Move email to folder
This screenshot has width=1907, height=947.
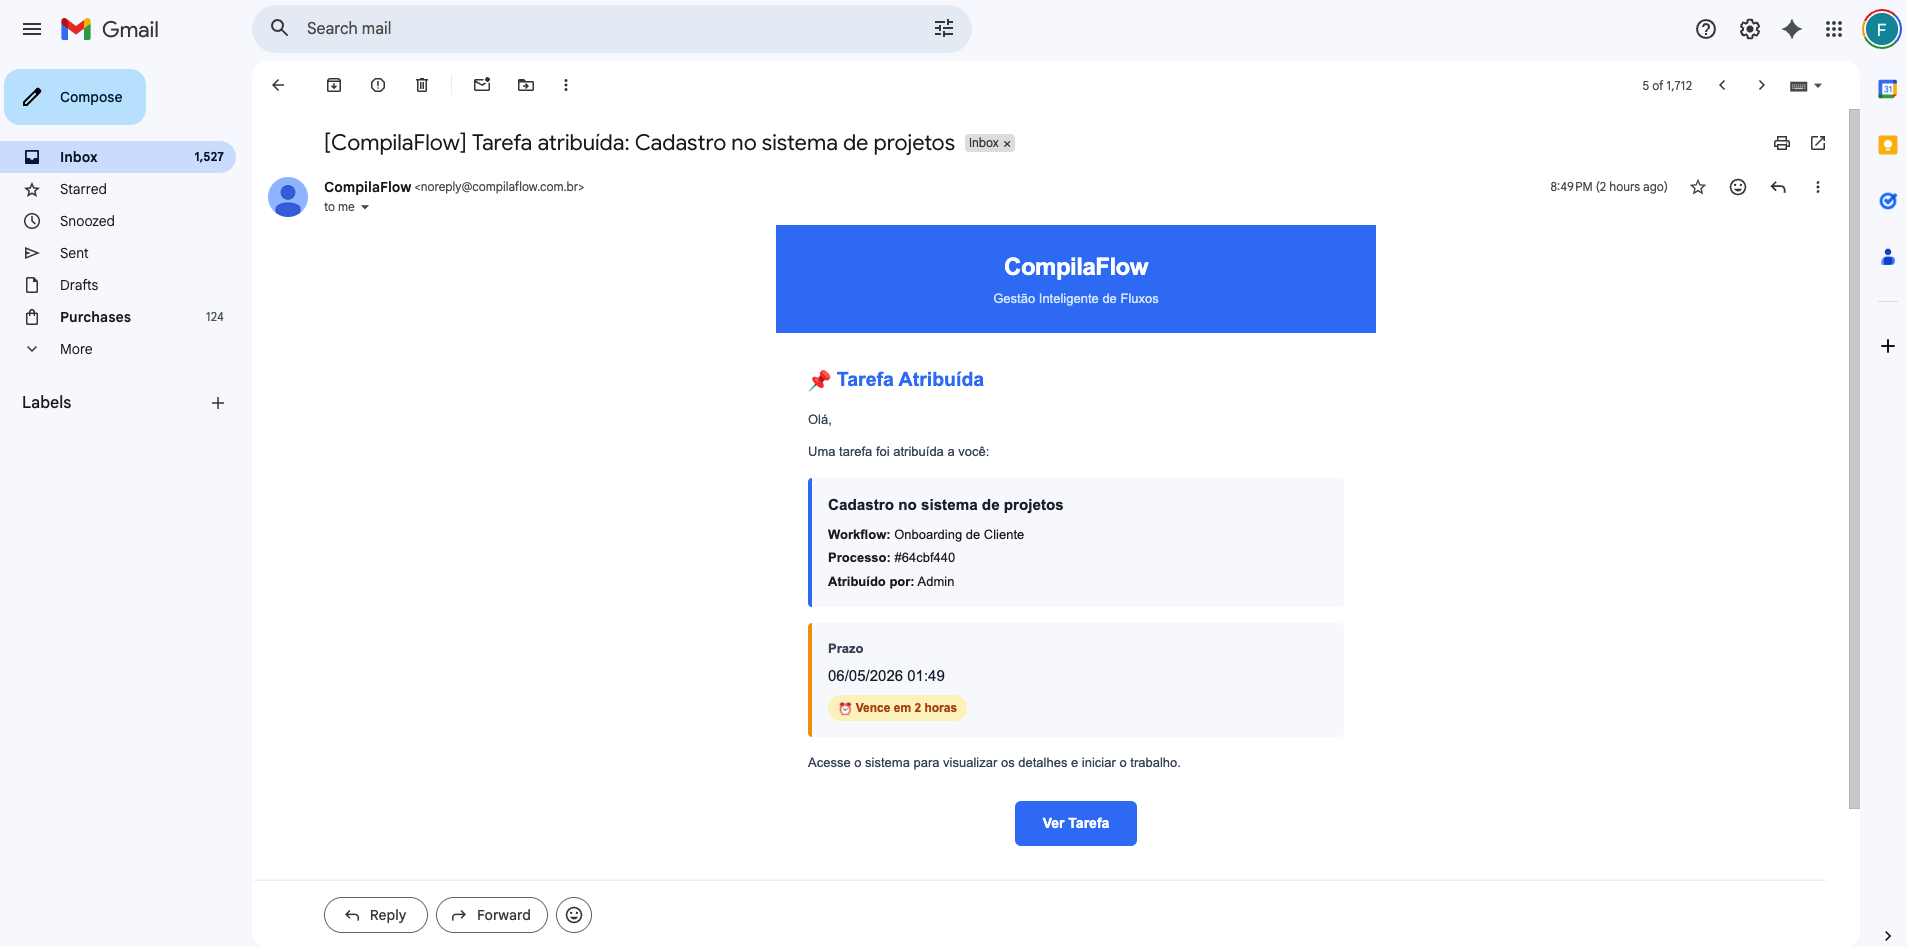coord(526,85)
